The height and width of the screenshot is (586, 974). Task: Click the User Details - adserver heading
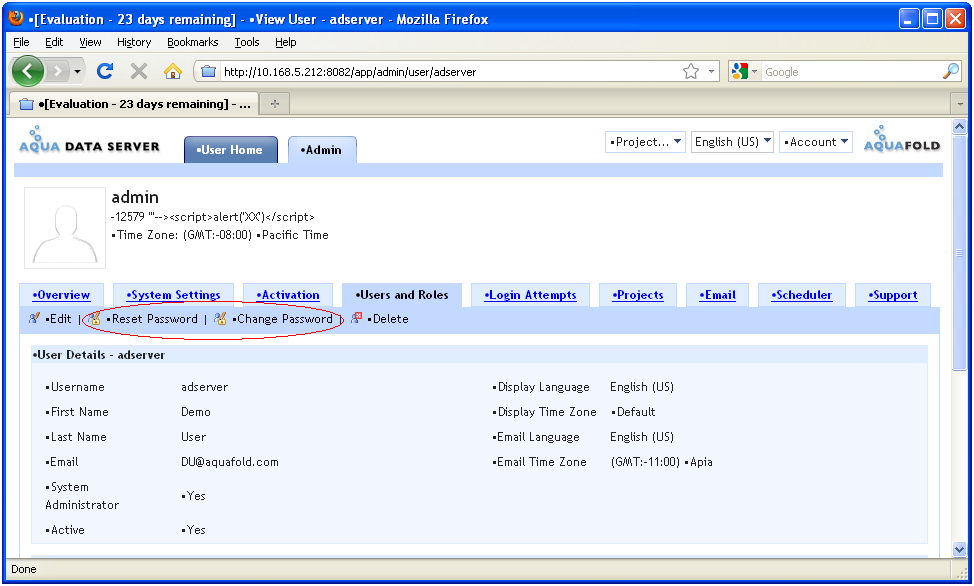click(99, 355)
